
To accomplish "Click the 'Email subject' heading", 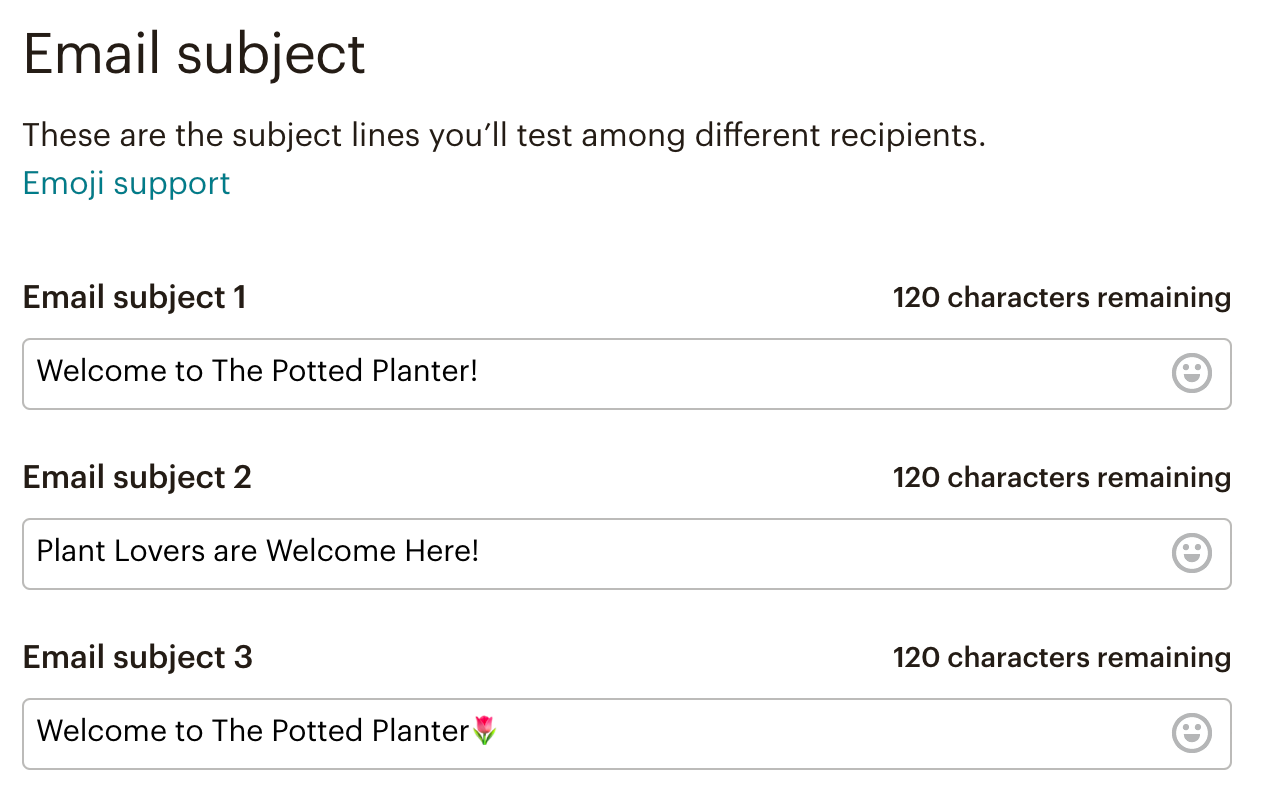I will pos(194,54).
